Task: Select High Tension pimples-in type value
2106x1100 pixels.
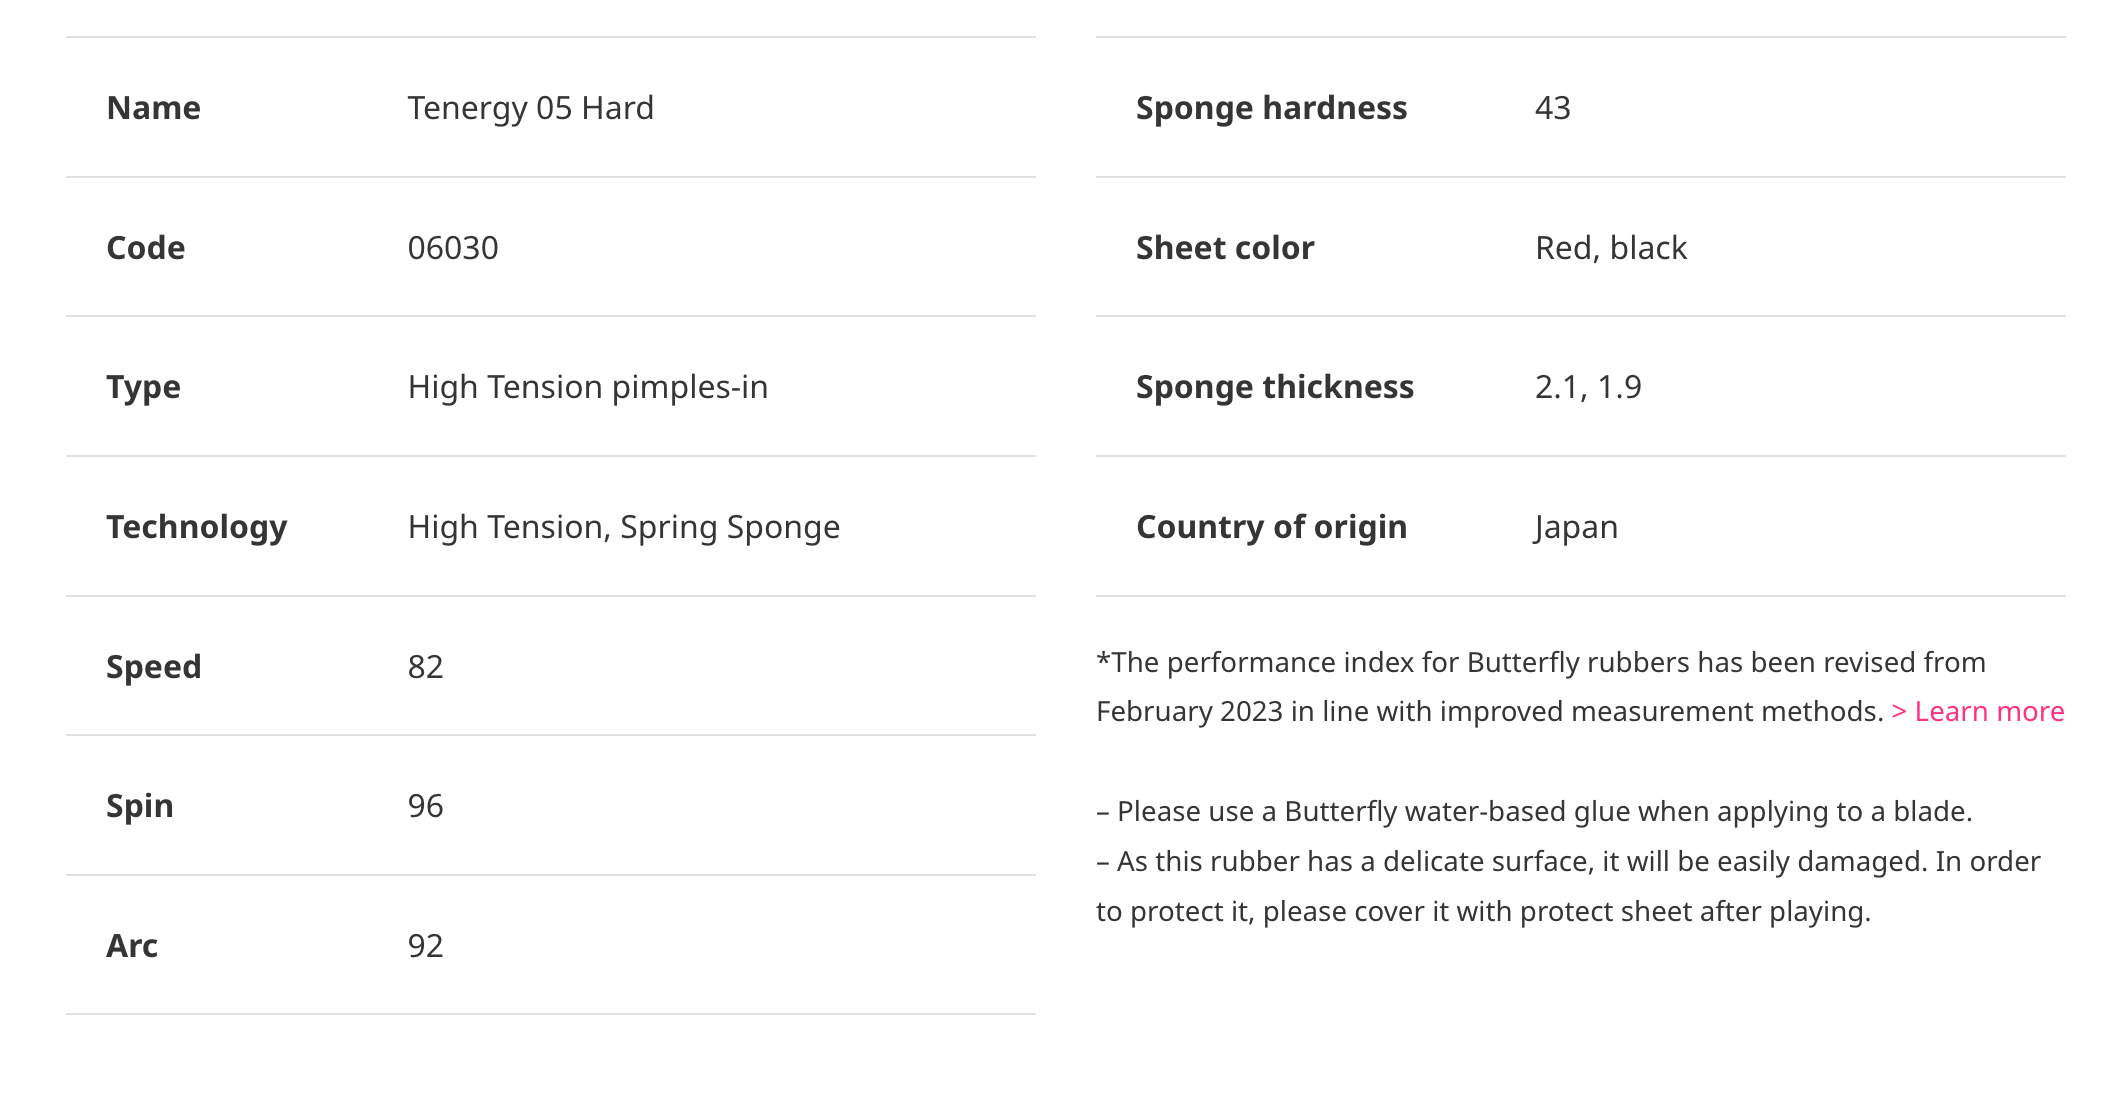Action: [587, 388]
